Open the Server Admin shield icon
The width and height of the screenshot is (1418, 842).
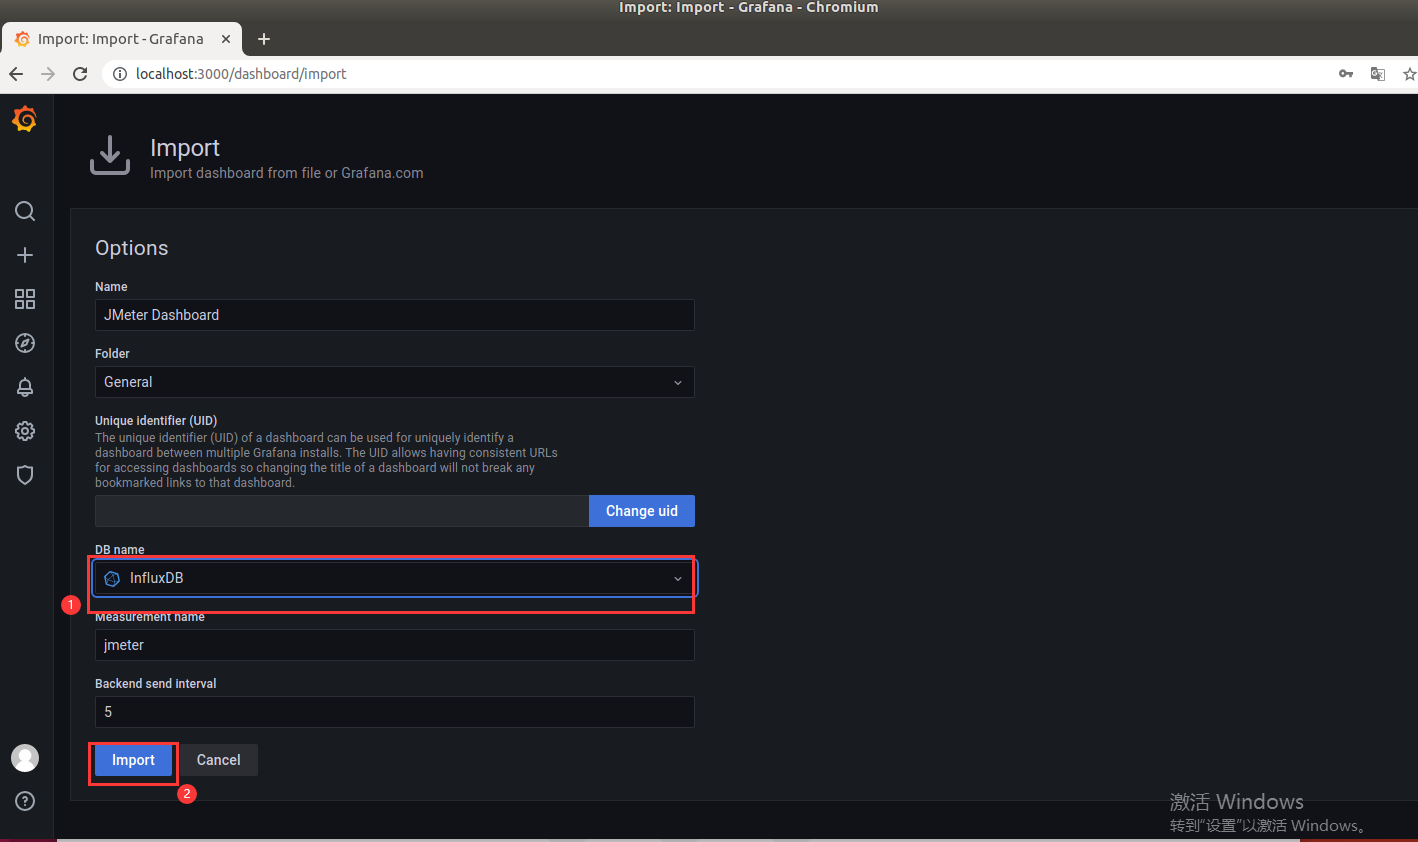pyautogui.click(x=25, y=475)
